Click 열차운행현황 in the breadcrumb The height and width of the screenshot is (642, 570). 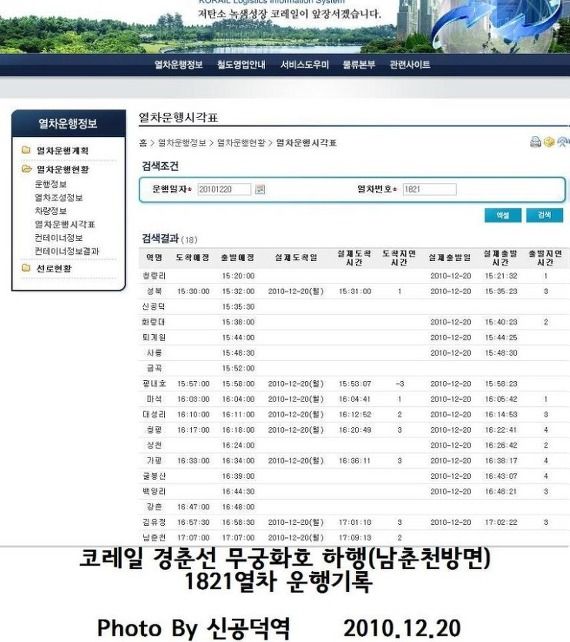[241, 143]
